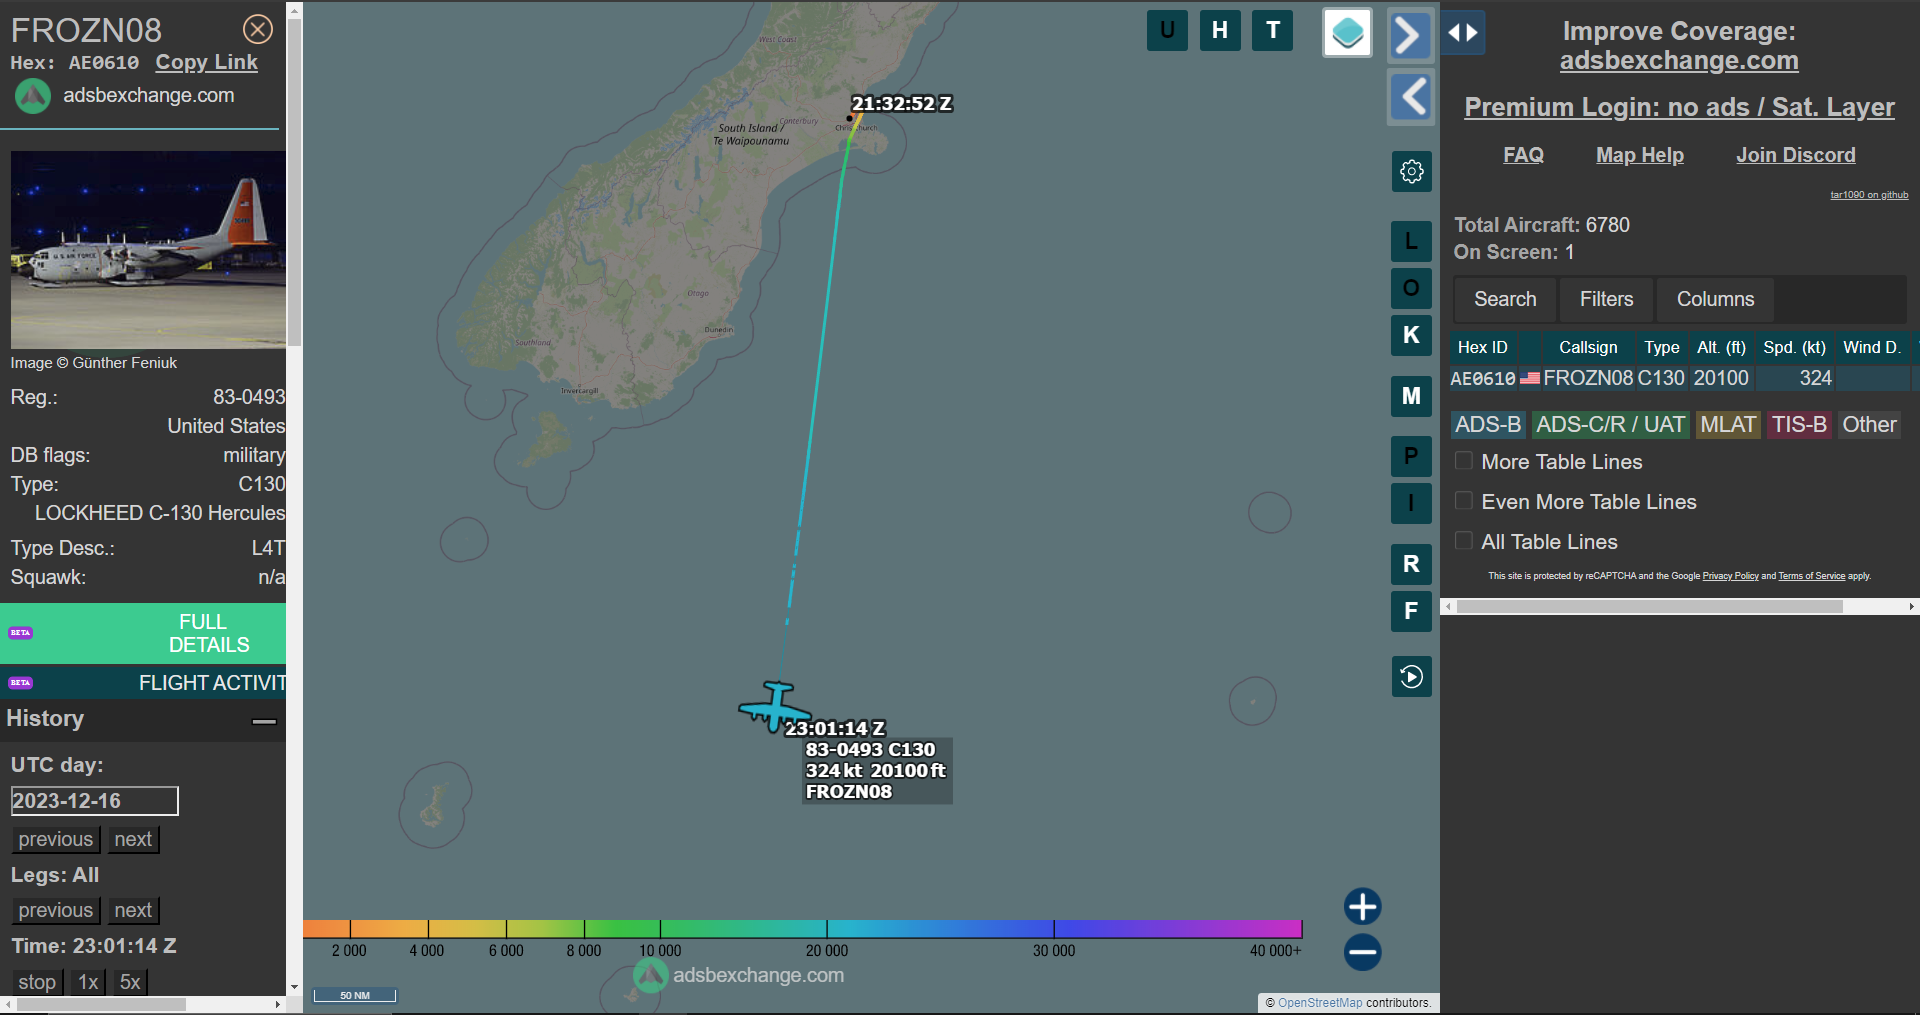Viewport: 1920px width, 1015px height.
Task: Open the Filters tab
Action: (x=1606, y=299)
